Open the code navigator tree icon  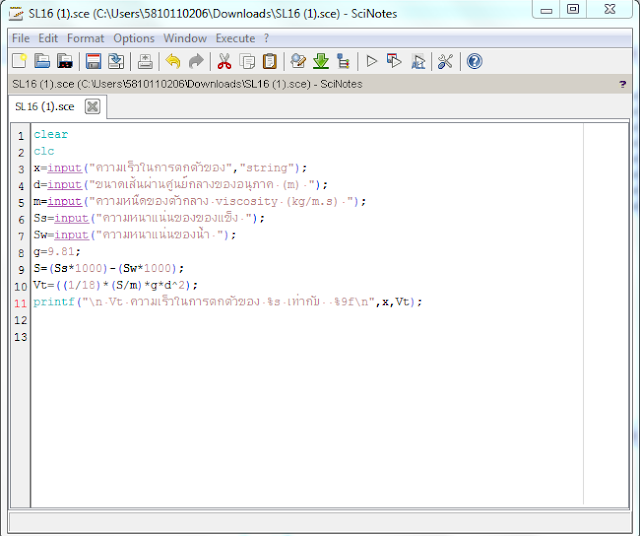point(343,61)
